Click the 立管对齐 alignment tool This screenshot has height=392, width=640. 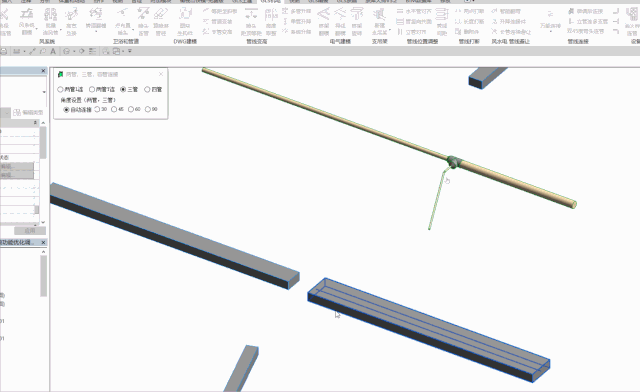coord(412,32)
